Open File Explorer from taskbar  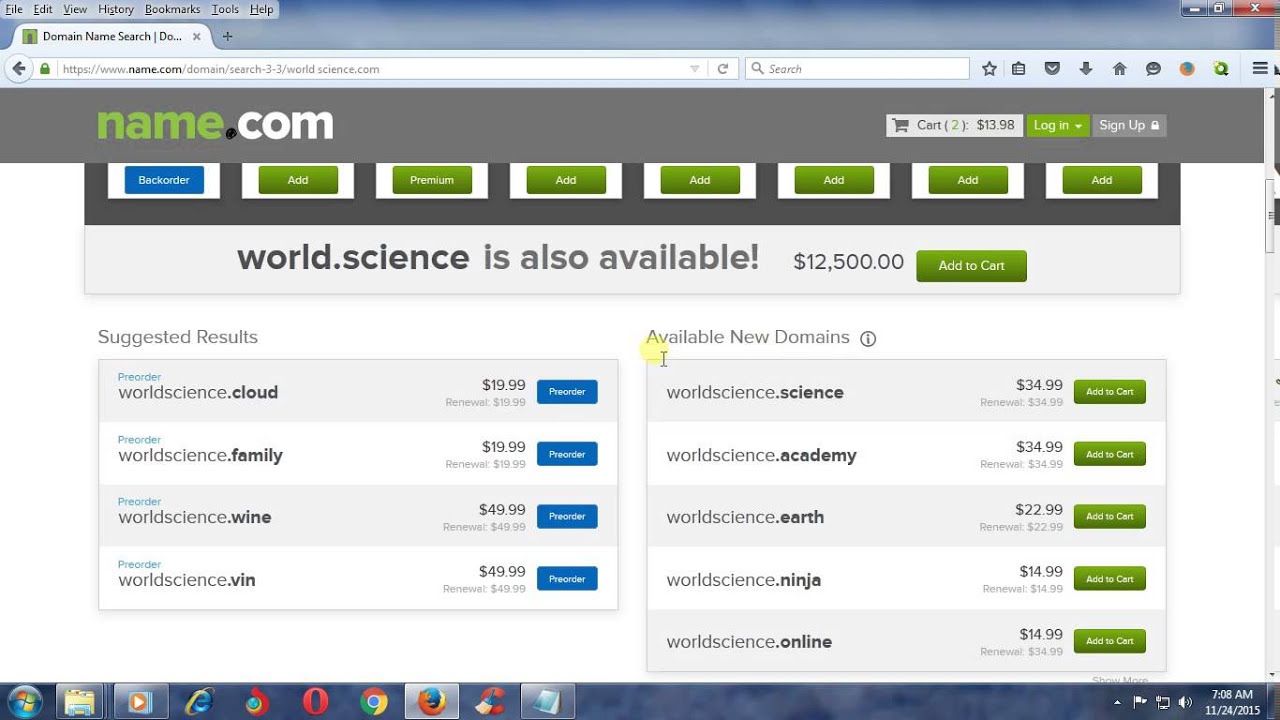(78, 702)
